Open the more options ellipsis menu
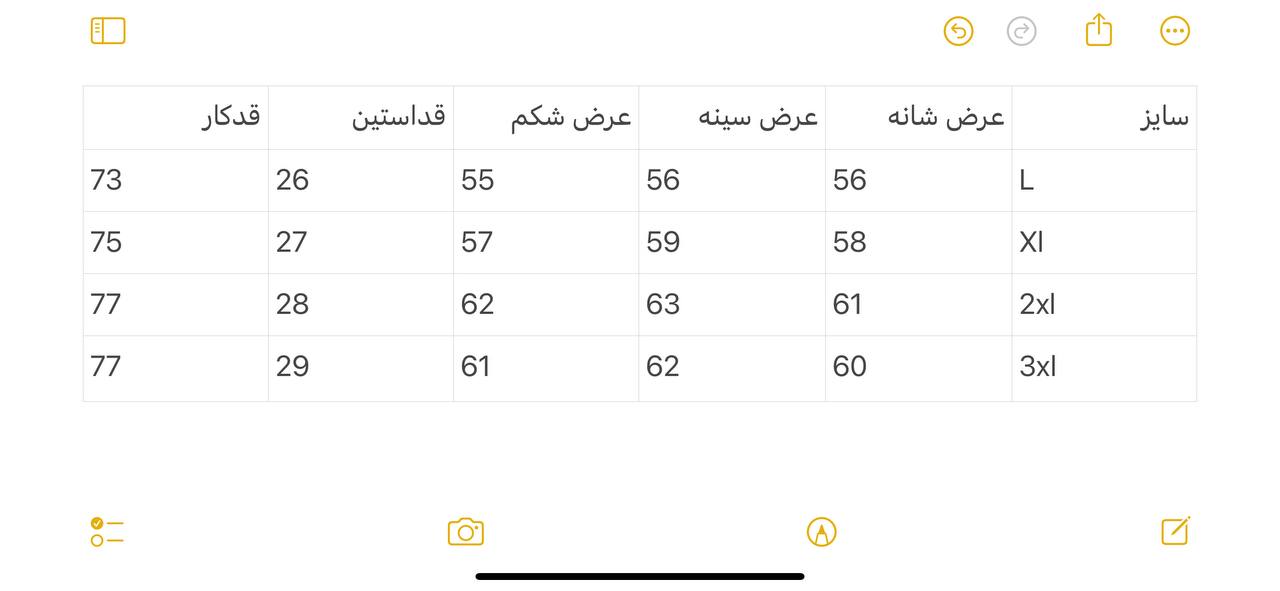The width and height of the screenshot is (1280, 591). click(x=1175, y=31)
